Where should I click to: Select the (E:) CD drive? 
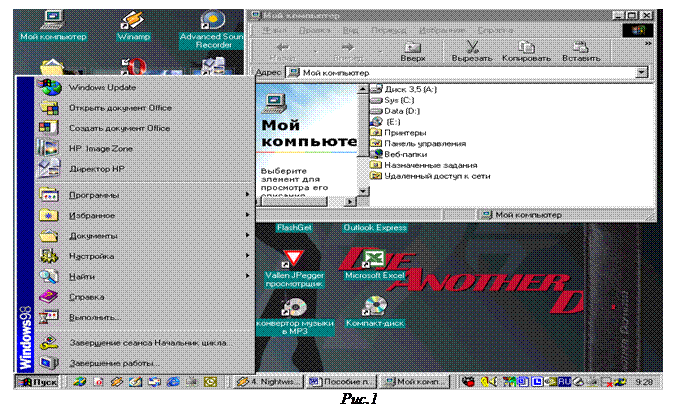[x=386, y=122]
